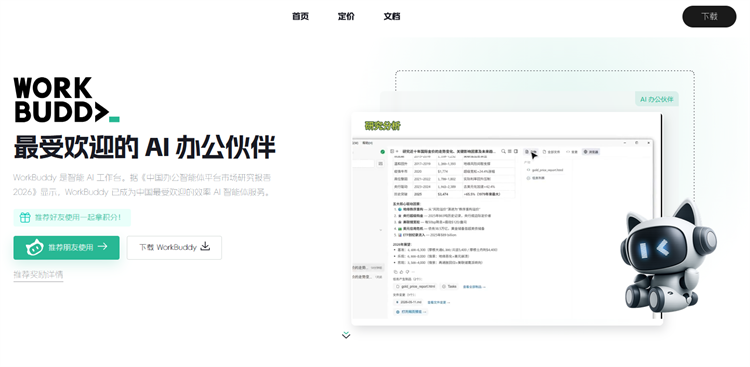This screenshot has width=750, height=367.
Task: Click the robot cat mascot image
Action: tap(670, 257)
